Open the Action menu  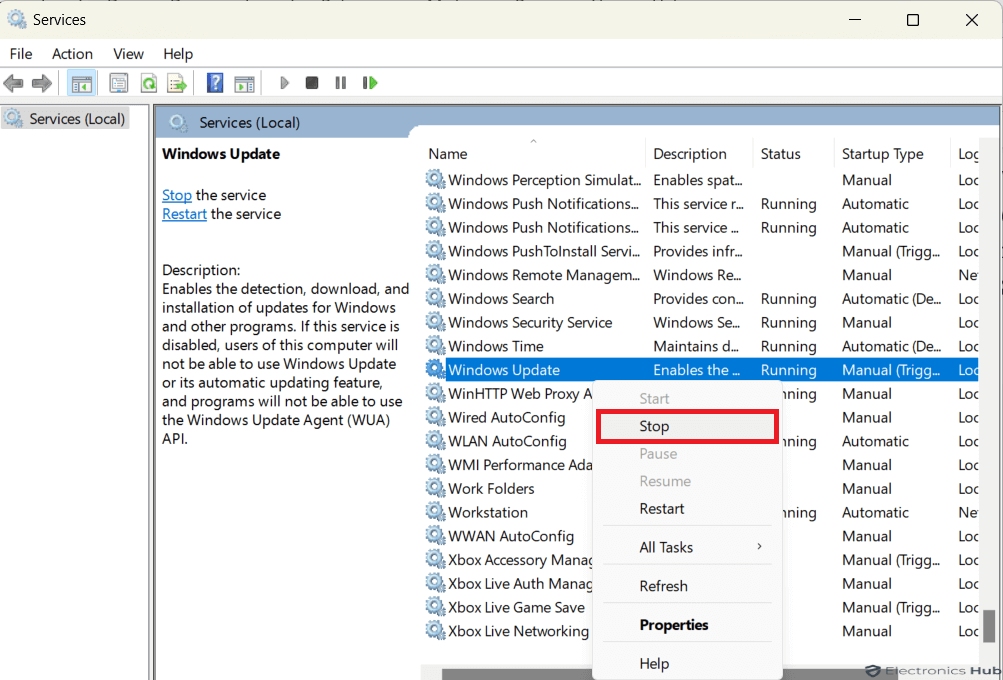72,54
